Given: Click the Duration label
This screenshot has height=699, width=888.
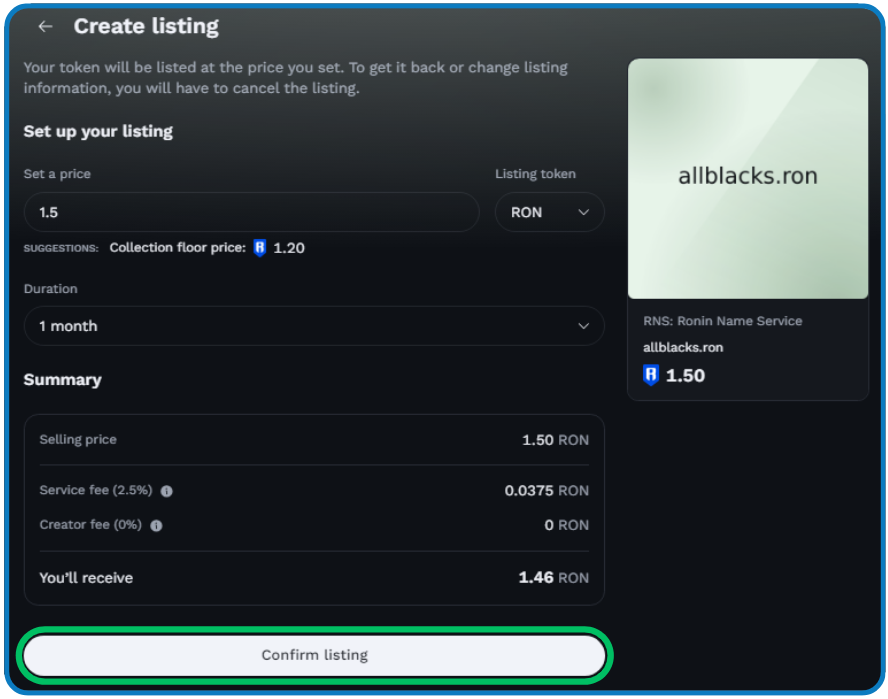Looking at the screenshot, I should tap(50, 288).
